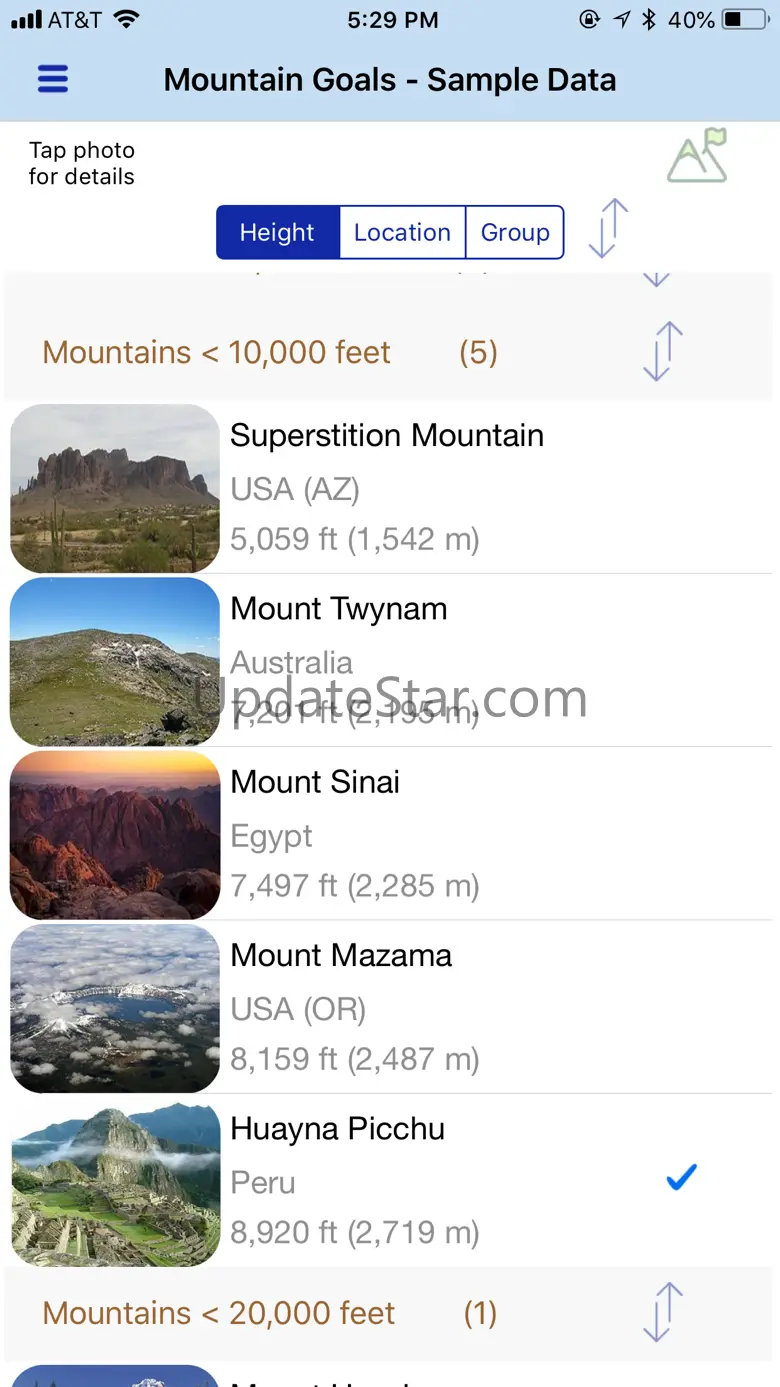This screenshot has width=780, height=1387.
Task: Collapse the Mountains < 10,000 feet section
Action: point(662,351)
